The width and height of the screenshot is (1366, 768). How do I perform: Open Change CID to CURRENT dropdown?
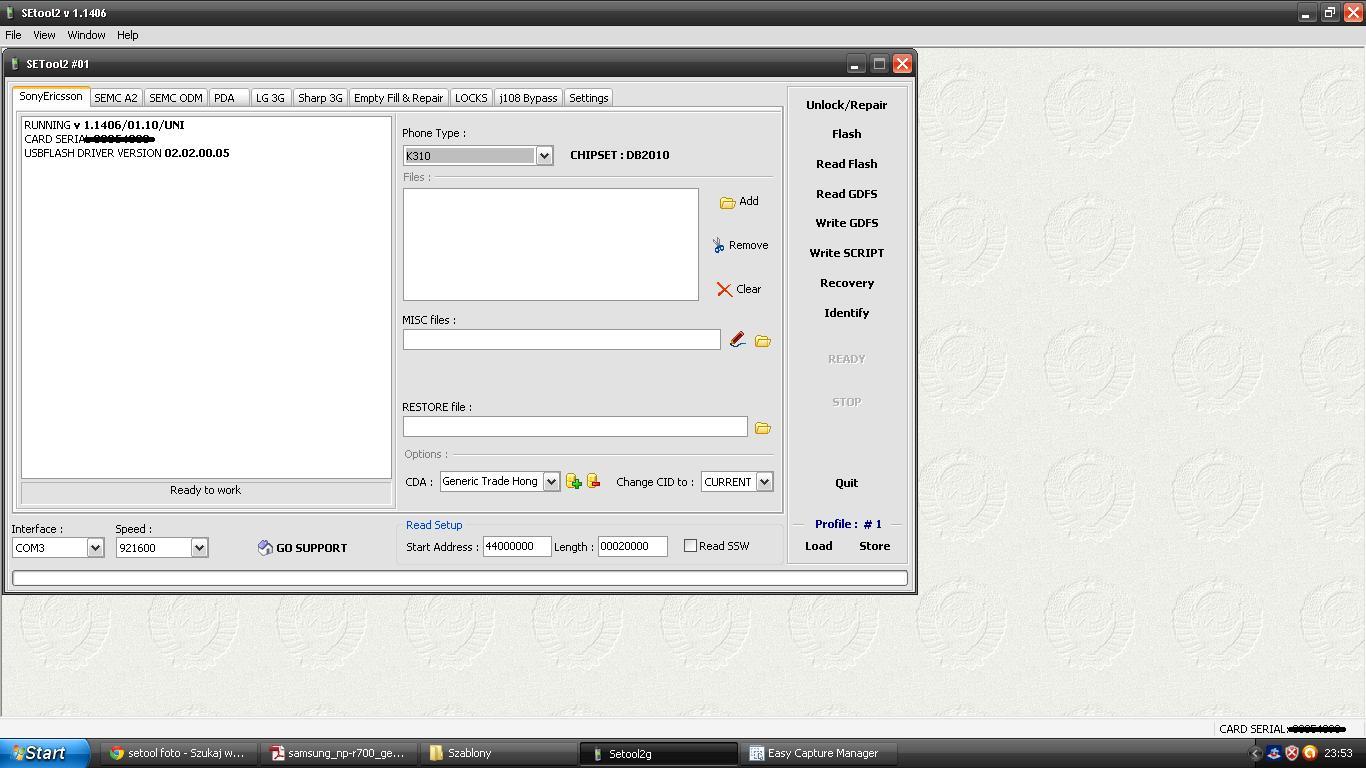[764, 482]
